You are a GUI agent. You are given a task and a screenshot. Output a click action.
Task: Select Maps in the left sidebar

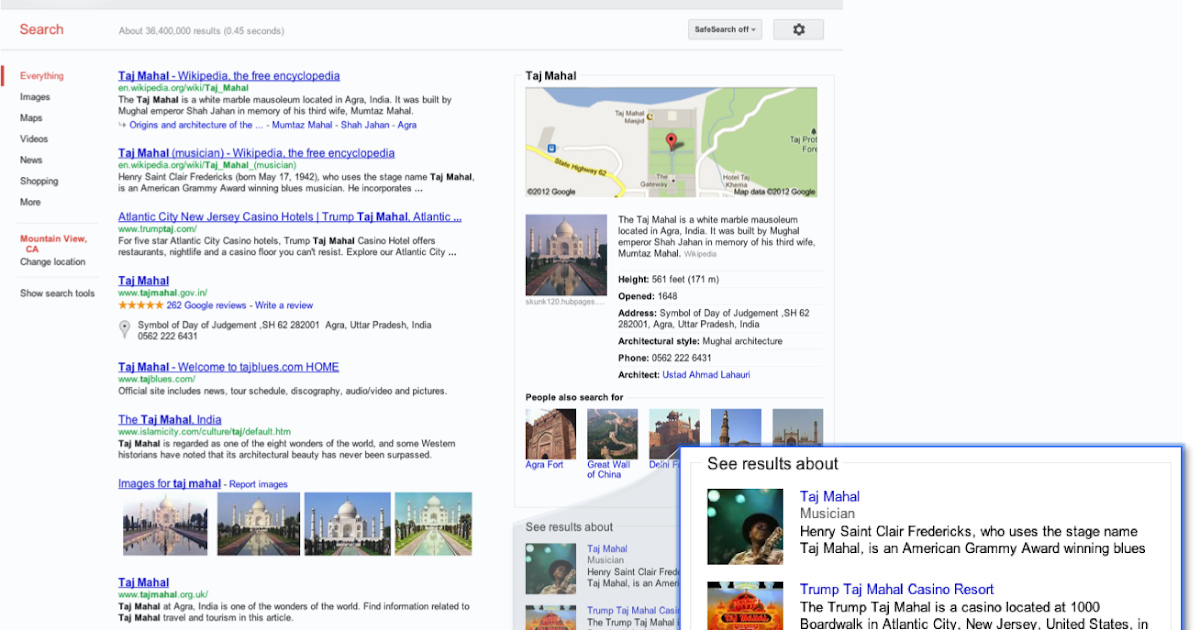31,118
